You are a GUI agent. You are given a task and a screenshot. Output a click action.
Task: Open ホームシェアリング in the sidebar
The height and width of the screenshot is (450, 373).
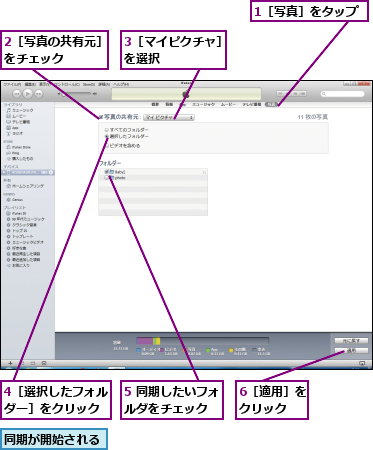tap(25, 186)
